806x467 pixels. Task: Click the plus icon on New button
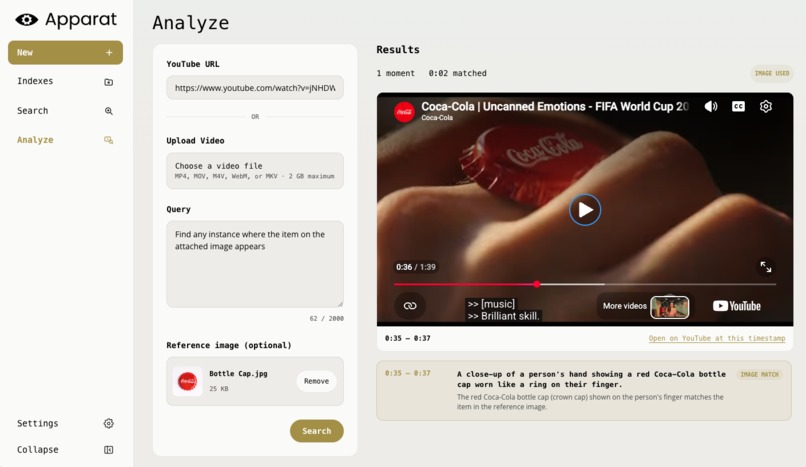(109, 52)
